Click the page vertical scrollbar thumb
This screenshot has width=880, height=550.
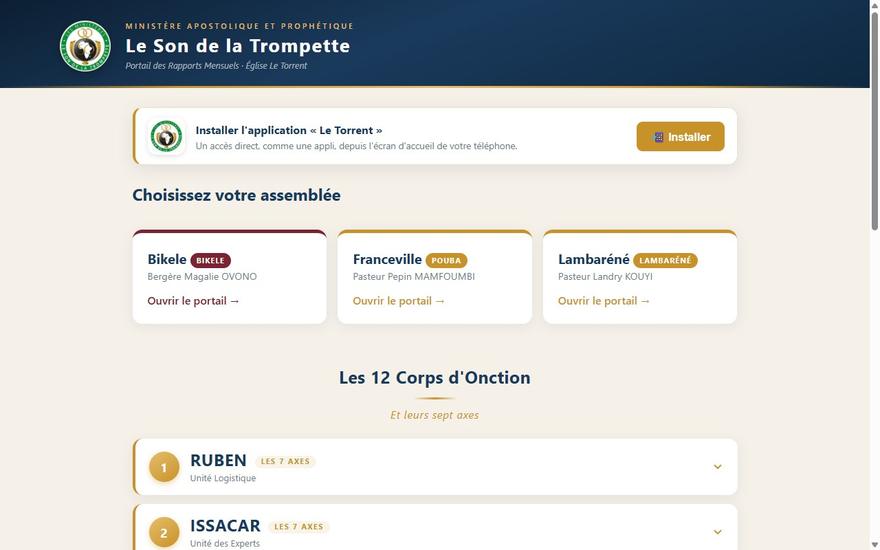(x=874, y=121)
